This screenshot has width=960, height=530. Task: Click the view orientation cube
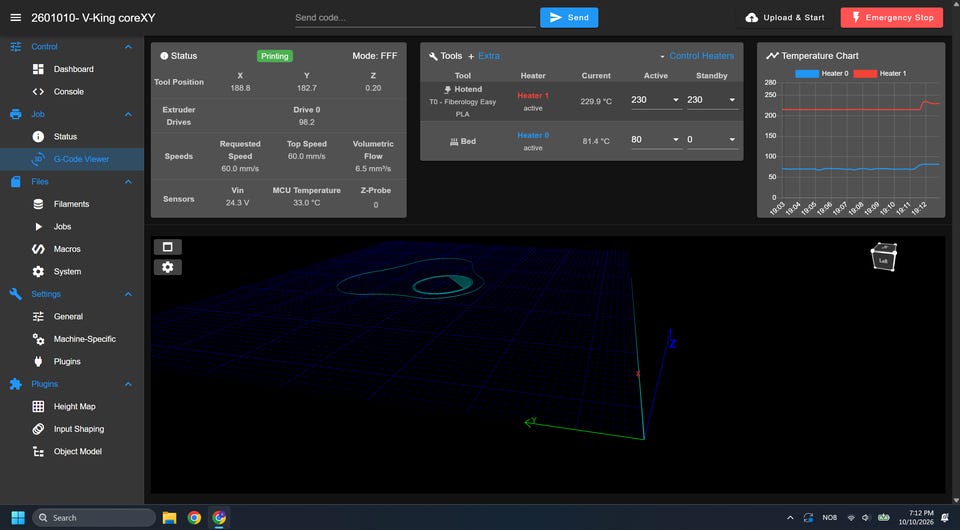[x=883, y=257]
